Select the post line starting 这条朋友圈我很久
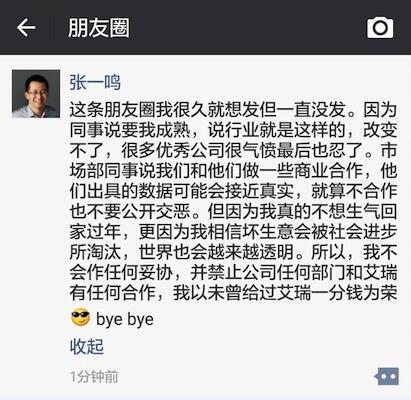 coord(233,110)
